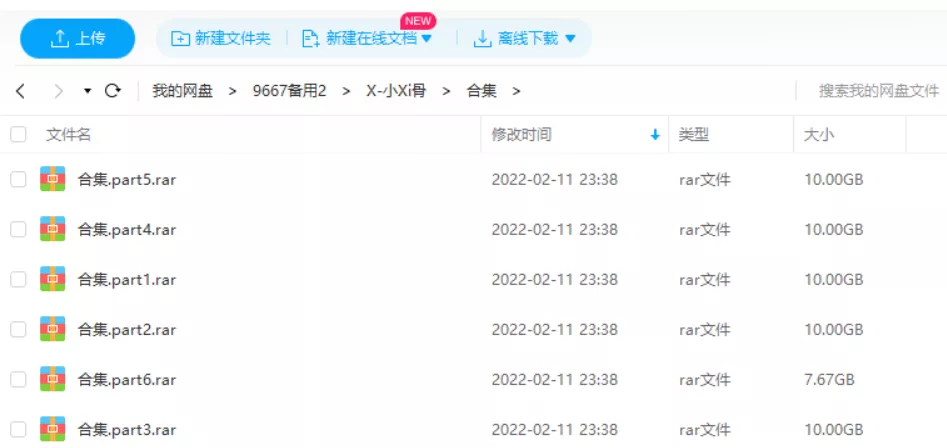Click the rar icon of 合集.part6.rar
Screen dimensions: 947x448
(52, 380)
